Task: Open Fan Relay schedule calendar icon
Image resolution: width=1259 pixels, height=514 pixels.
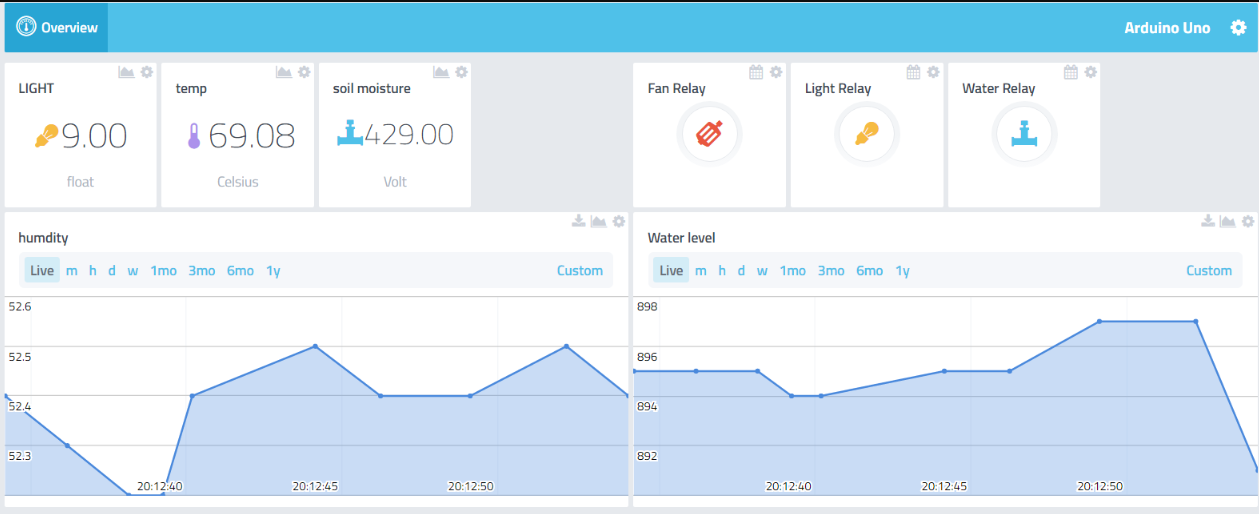Action: click(x=756, y=72)
